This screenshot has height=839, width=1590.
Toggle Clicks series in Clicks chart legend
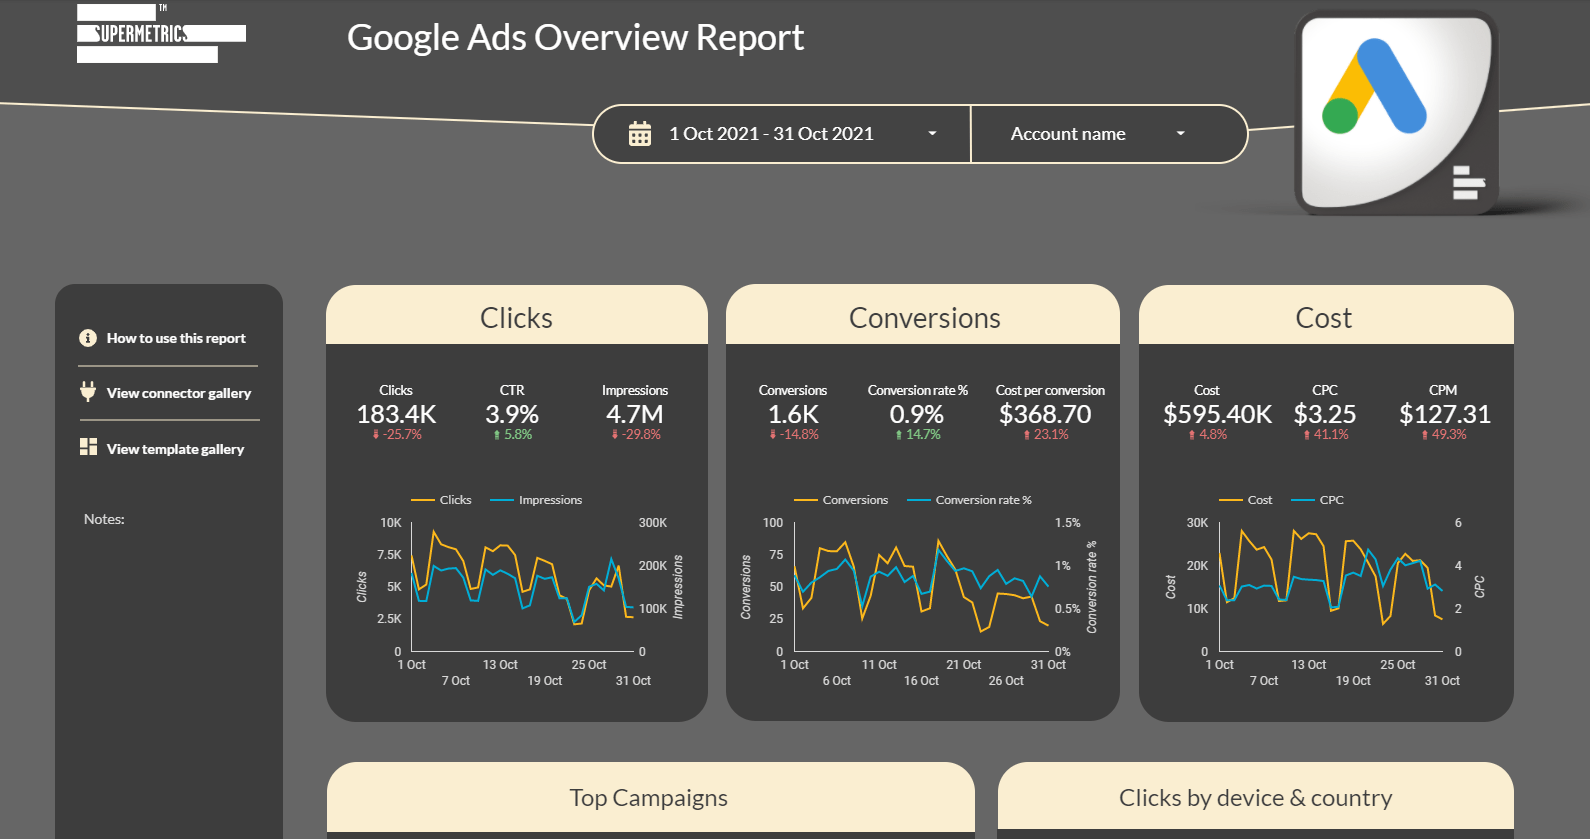[x=441, y=500]
